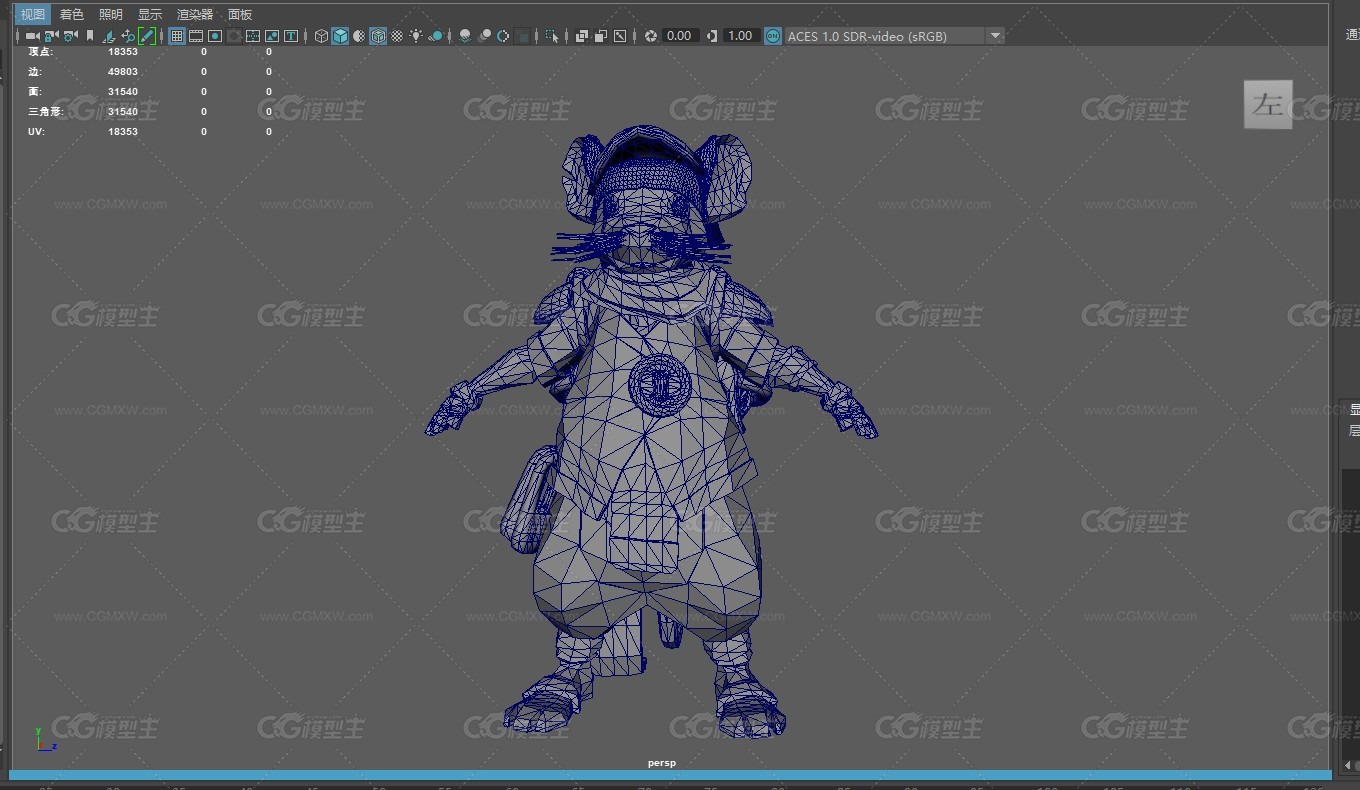
Task: Collapse toolbar handle before the Exposure icon
Action: [x=636, y=36]
